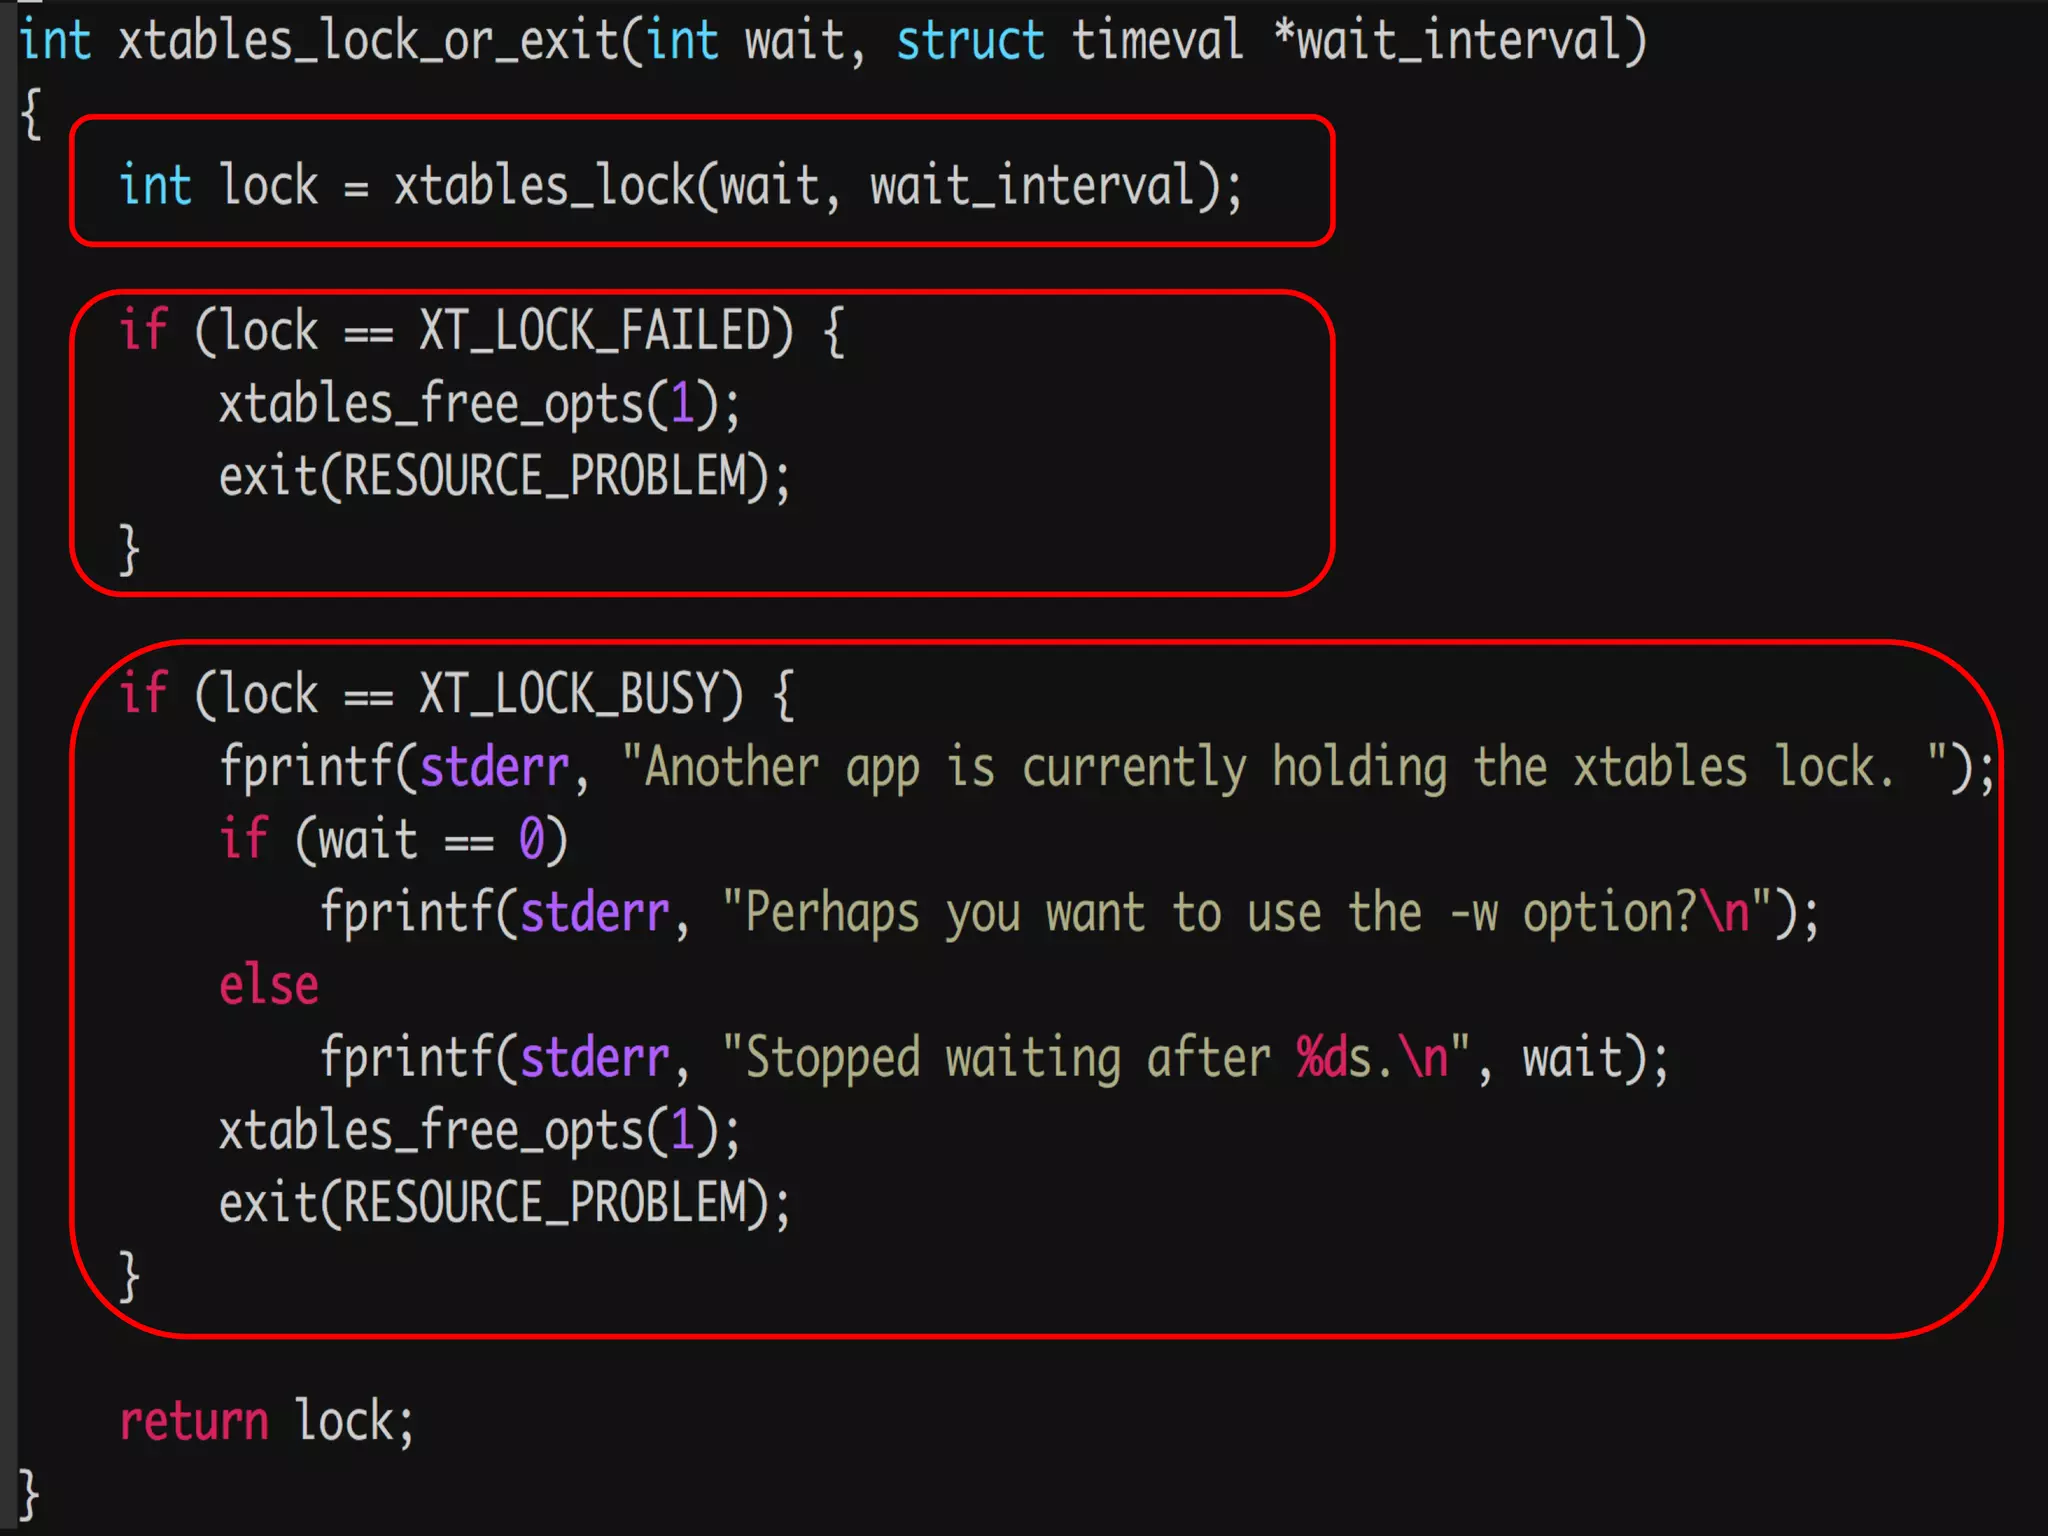Click the first exit(RESOURCE_PROBLEM) statement
This screenshot has width=2048, height=1536.
[x=504, y=477]
